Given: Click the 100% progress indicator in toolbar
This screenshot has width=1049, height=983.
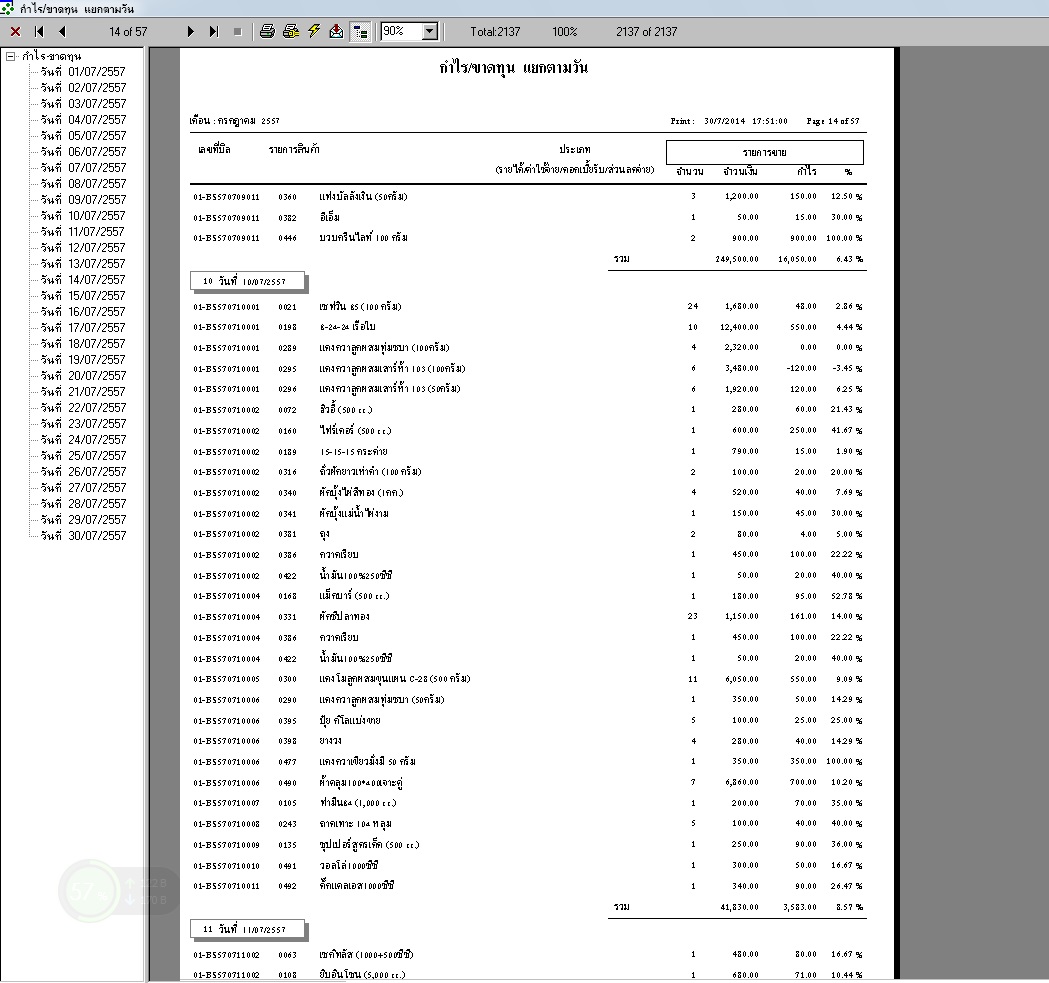Looking at the screenshot, I should 565,31.
